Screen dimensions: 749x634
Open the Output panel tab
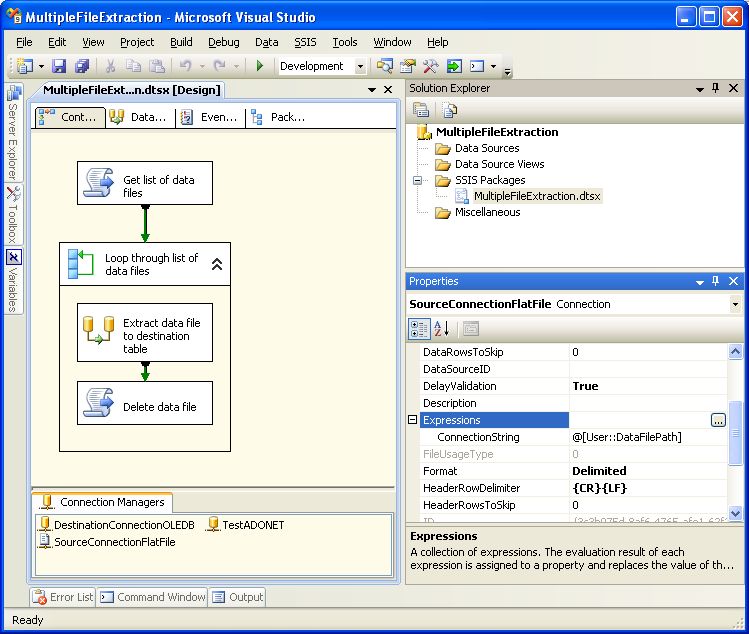tap(238, 597)
